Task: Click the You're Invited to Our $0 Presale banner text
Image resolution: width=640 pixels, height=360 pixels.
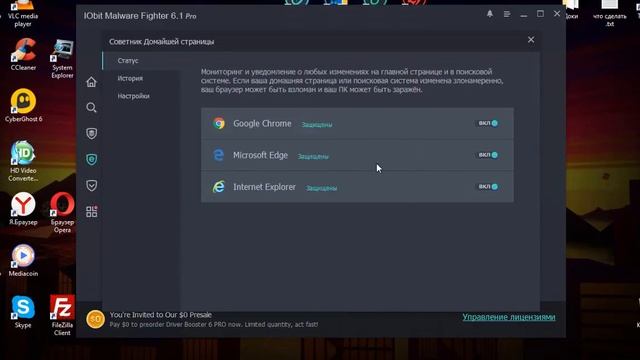Action: click(x=160, y=315)
